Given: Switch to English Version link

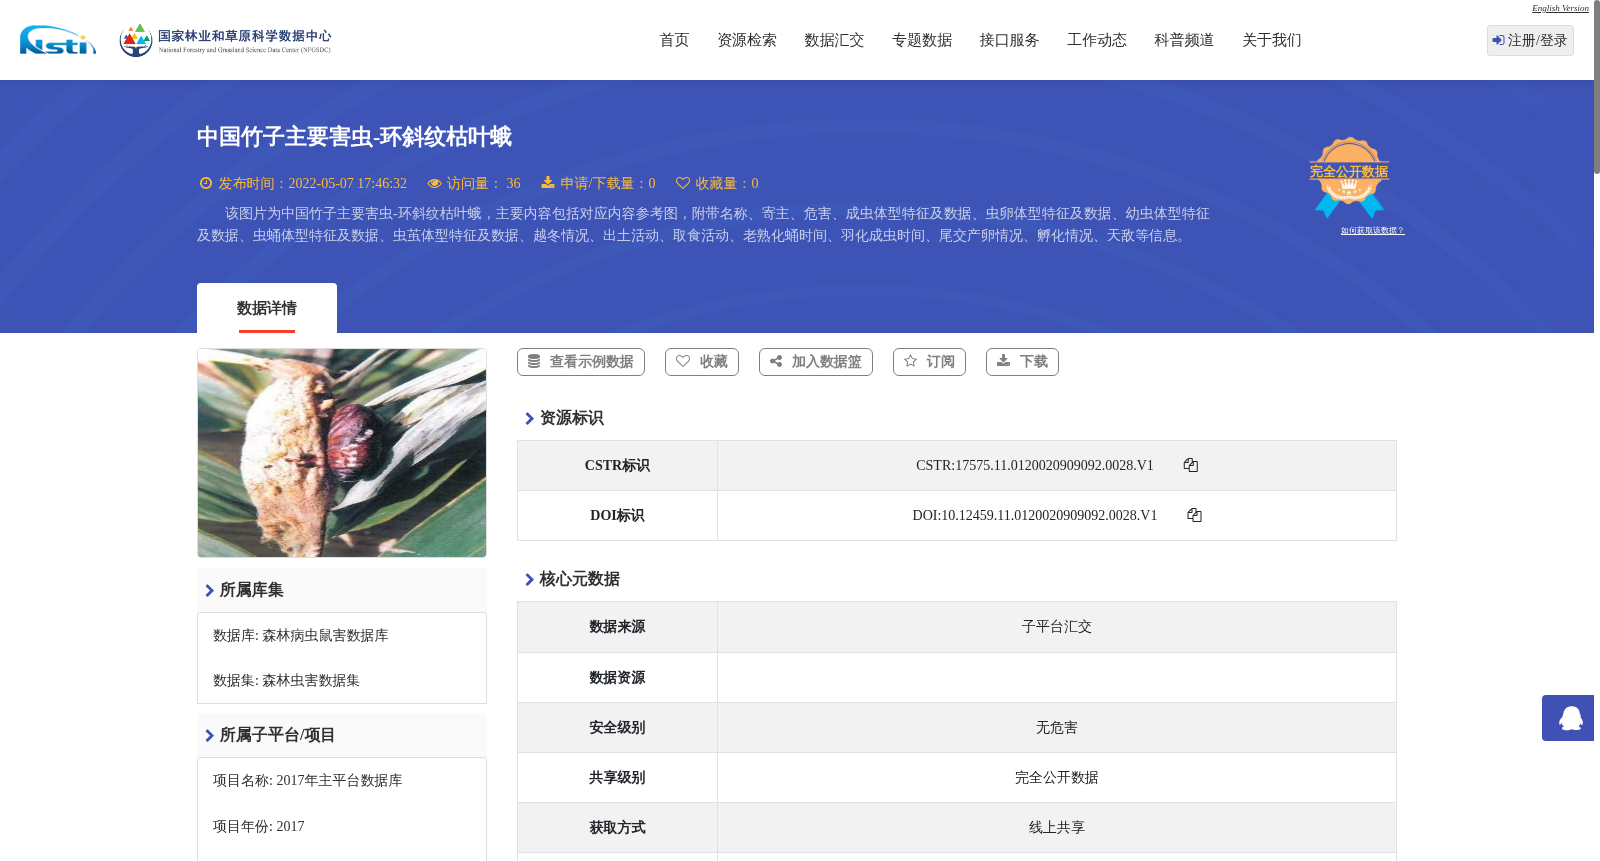Looking at the screenshot, I should click(1560, 8).
